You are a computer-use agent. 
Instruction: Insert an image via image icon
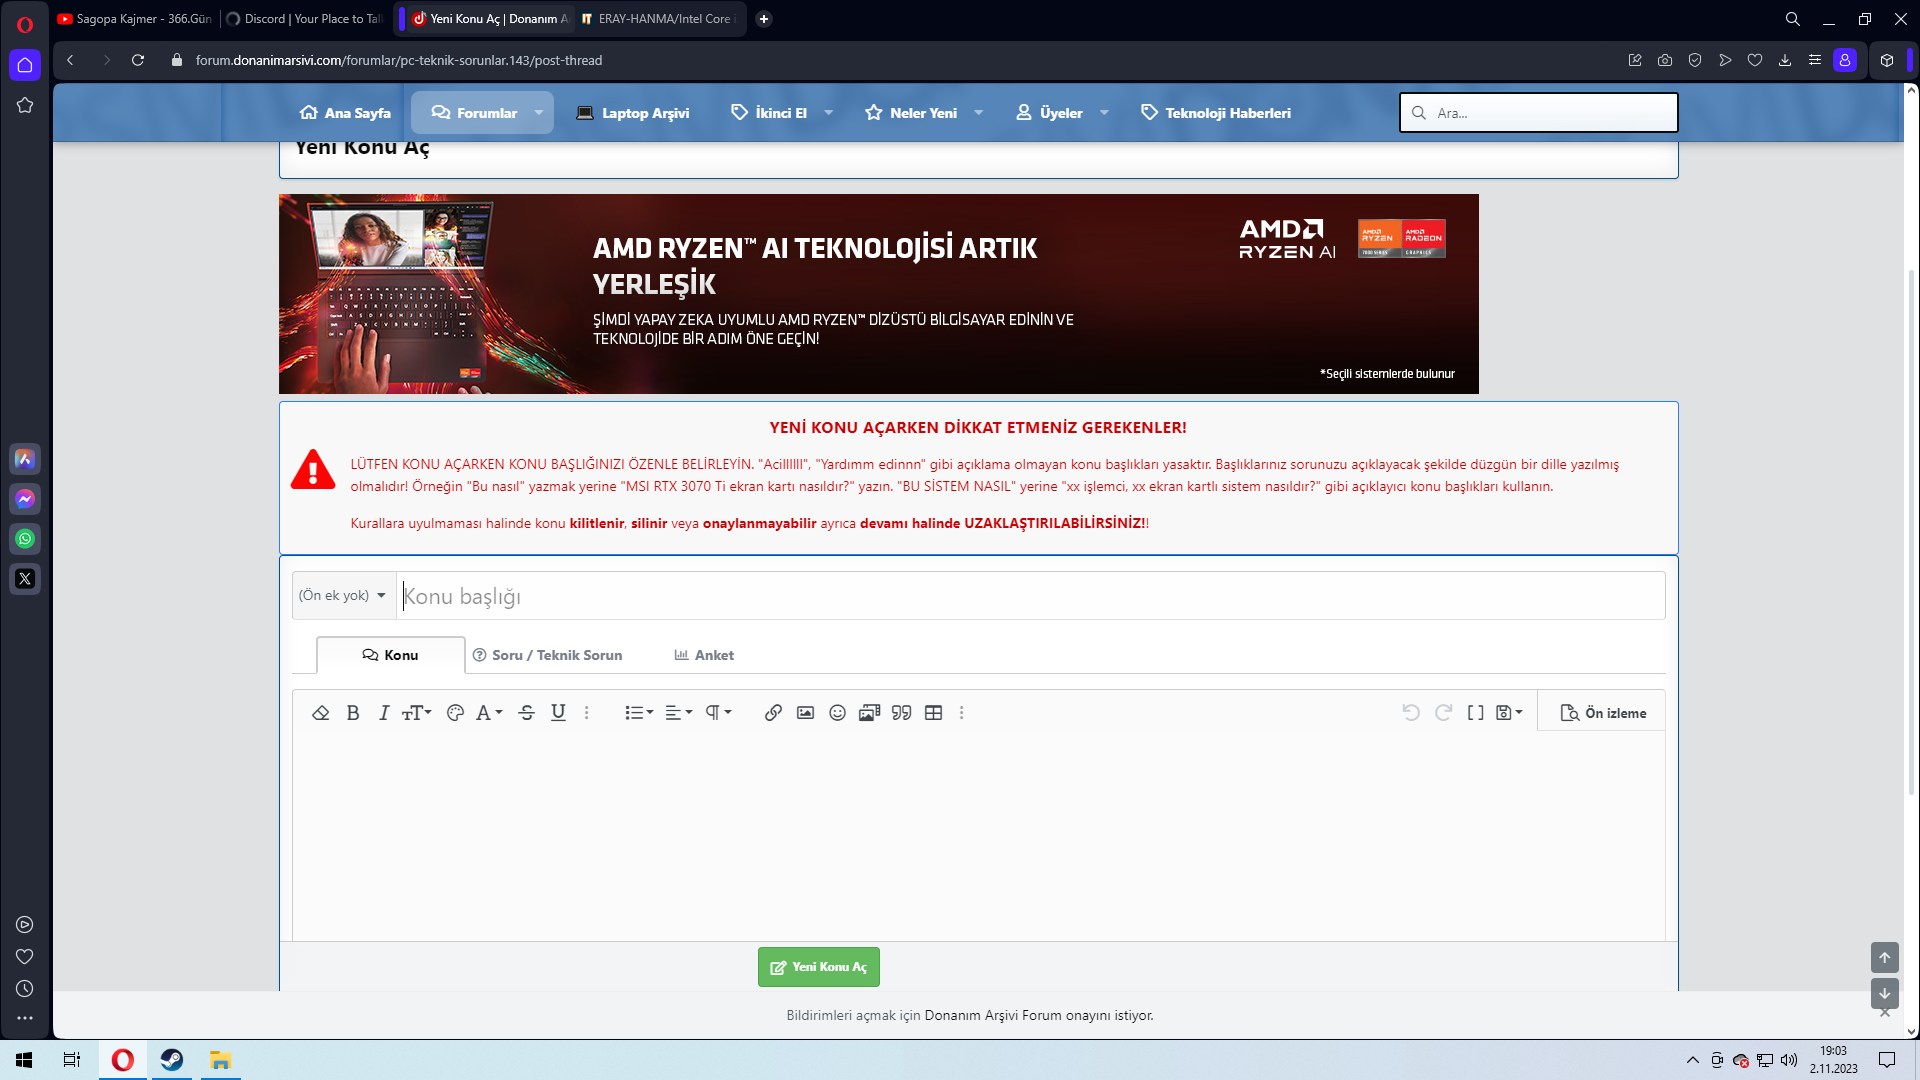(x=805, y=713)
